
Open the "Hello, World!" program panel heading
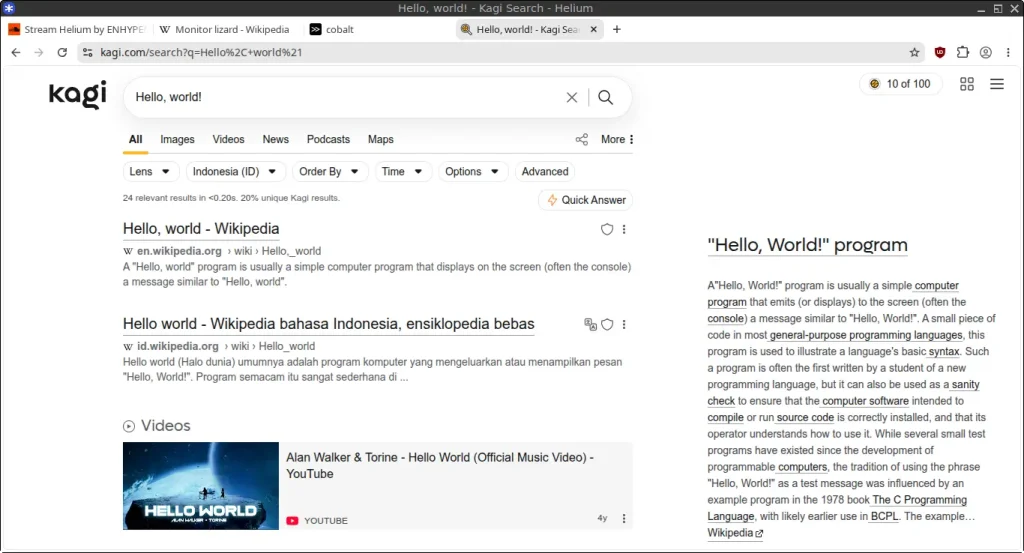pyautogui.click(x=807, y=245)
